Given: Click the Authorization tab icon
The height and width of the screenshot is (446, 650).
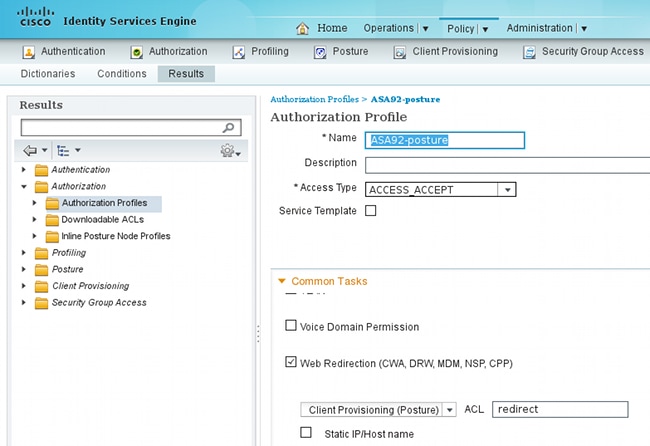Looking at the screenshot, I should click(x=136, y=52).
